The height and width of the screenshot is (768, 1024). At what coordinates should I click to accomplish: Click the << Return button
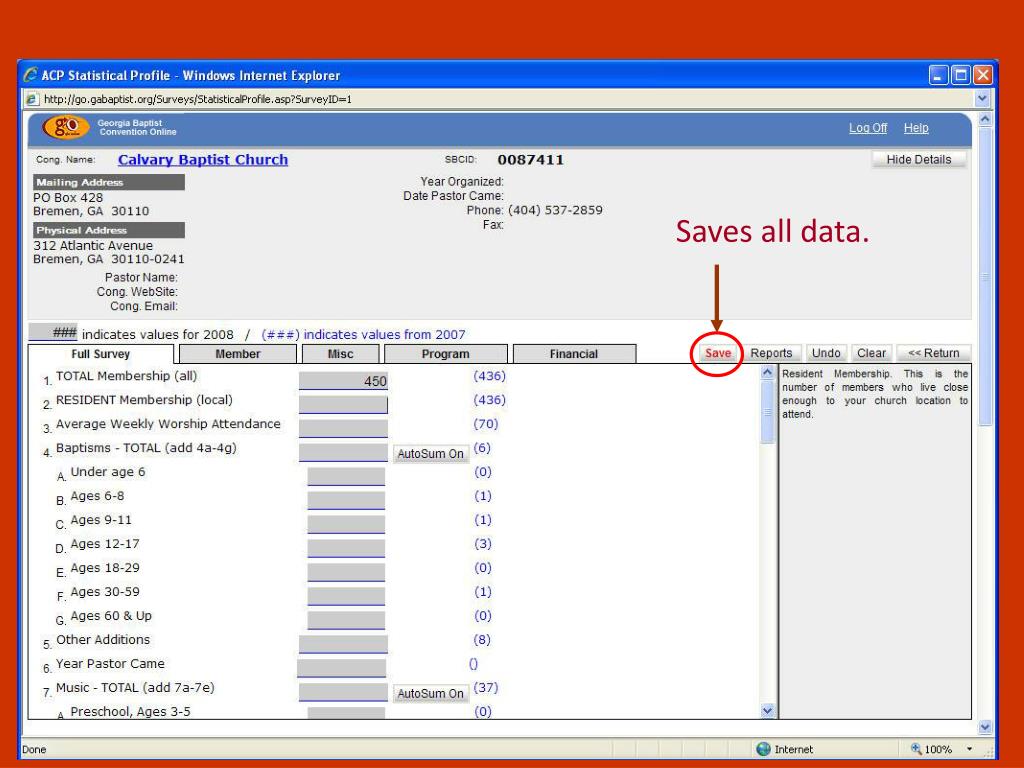point(933,353)
